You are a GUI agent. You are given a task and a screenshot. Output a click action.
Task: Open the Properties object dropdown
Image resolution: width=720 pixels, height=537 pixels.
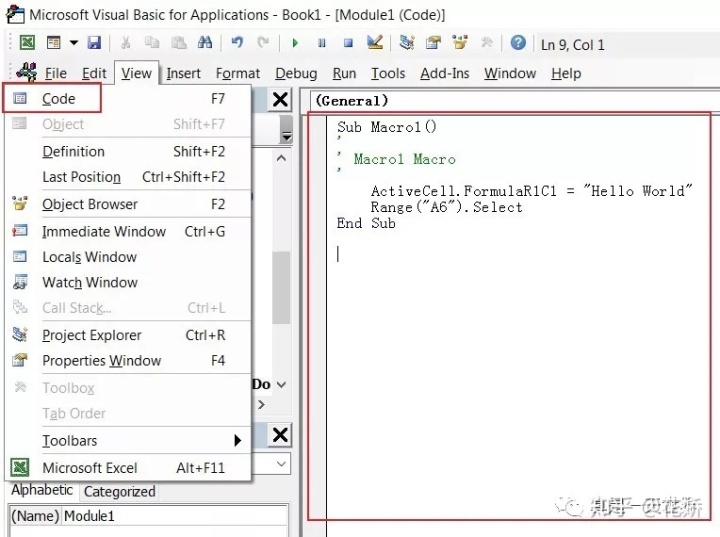point(281,464)
